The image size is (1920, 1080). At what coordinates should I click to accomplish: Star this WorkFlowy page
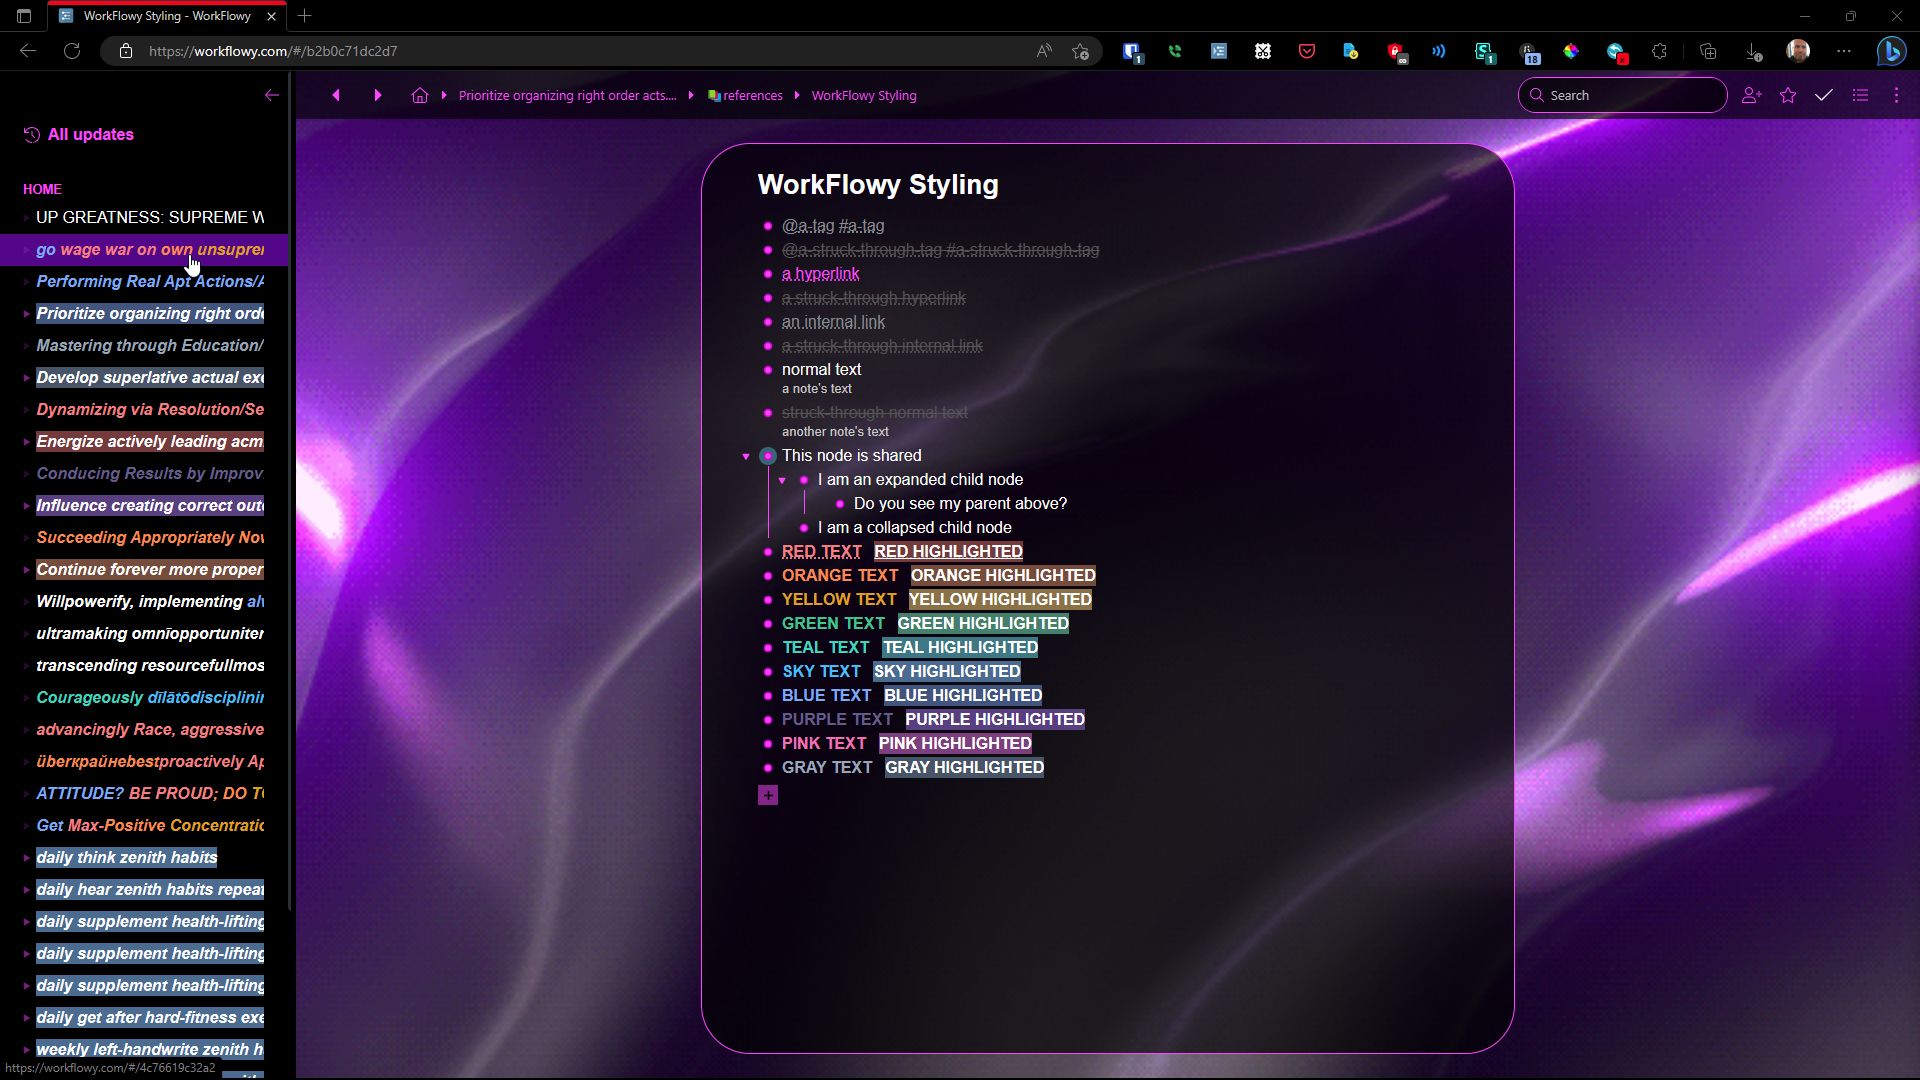coord(1788,95)
